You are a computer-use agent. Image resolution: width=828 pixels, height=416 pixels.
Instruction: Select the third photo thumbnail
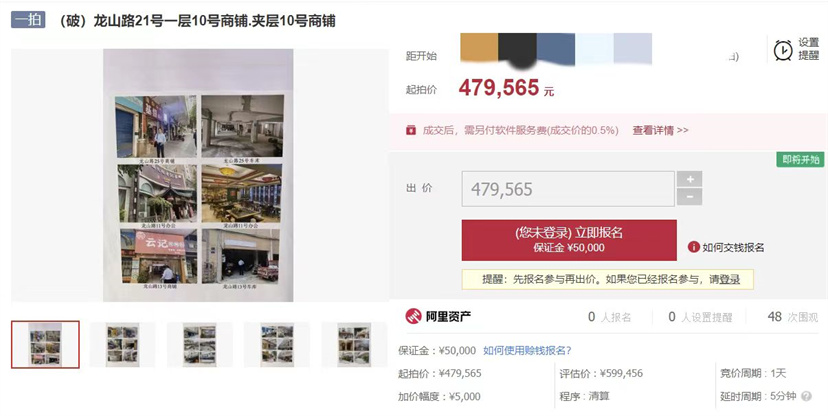point(200,344)
